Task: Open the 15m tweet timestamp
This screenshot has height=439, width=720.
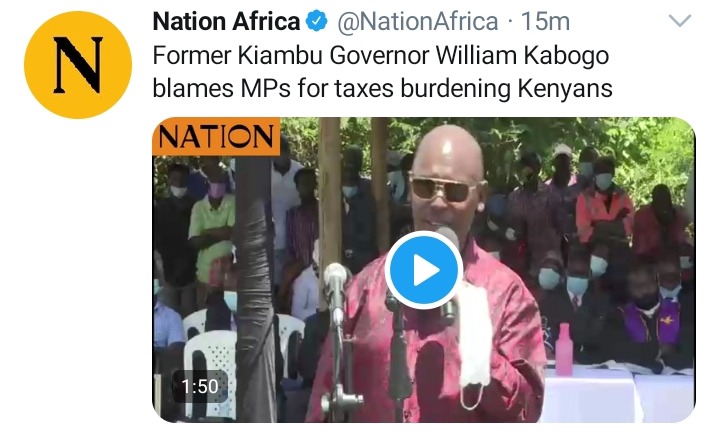Action: [x=546, y=22]
